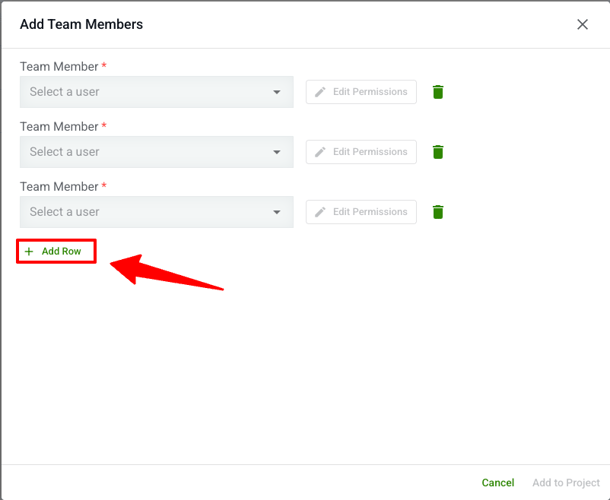This screenshot has height=500, width=610.
Task: Click the pencil icon in first row
Action: pos(321,92)
